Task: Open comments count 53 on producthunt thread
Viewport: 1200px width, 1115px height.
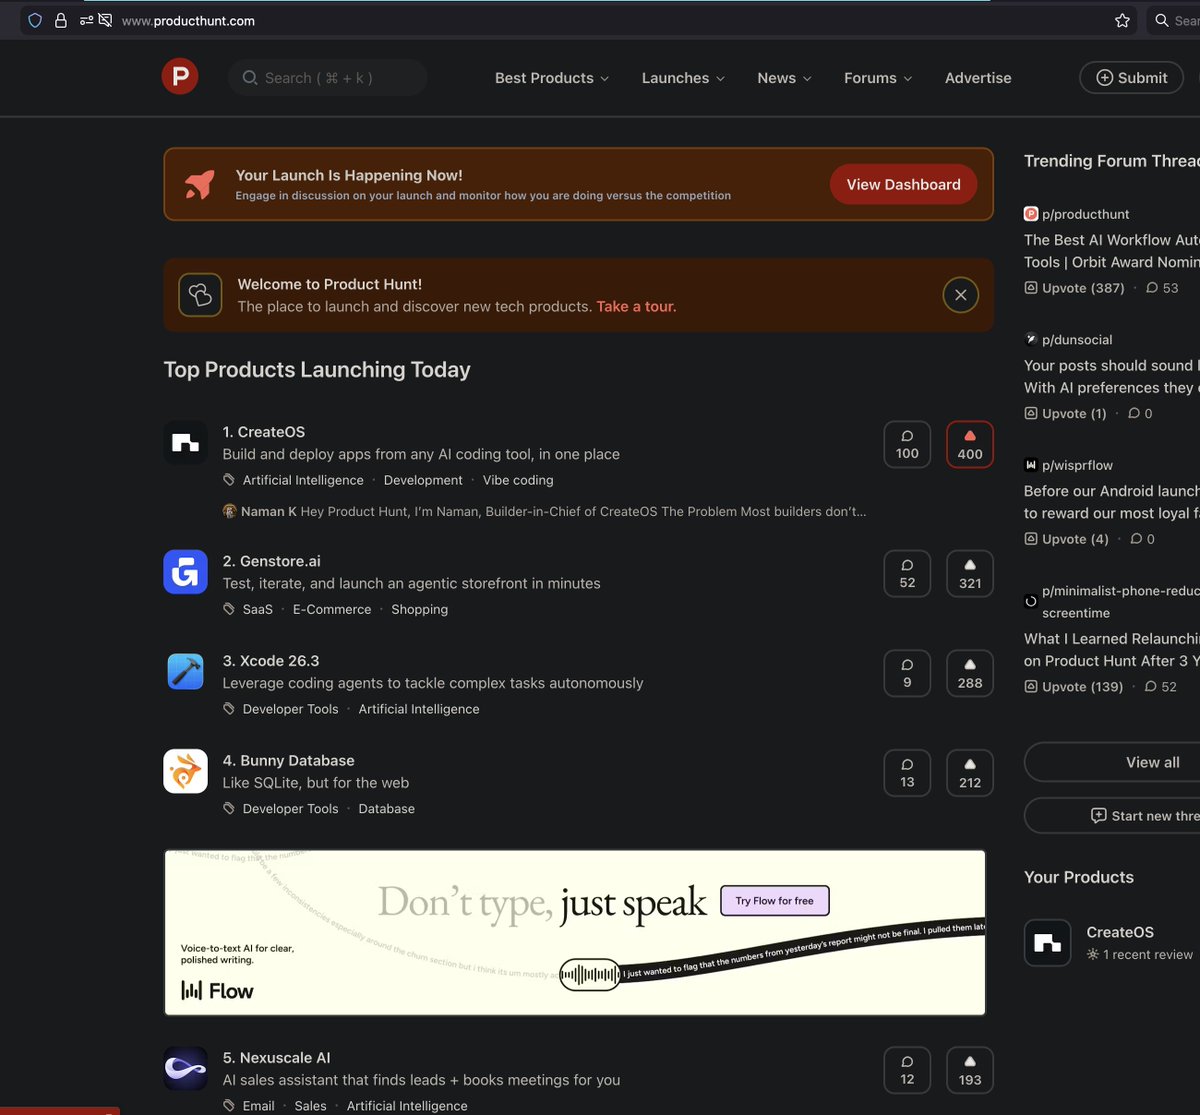Action: 1162,288
